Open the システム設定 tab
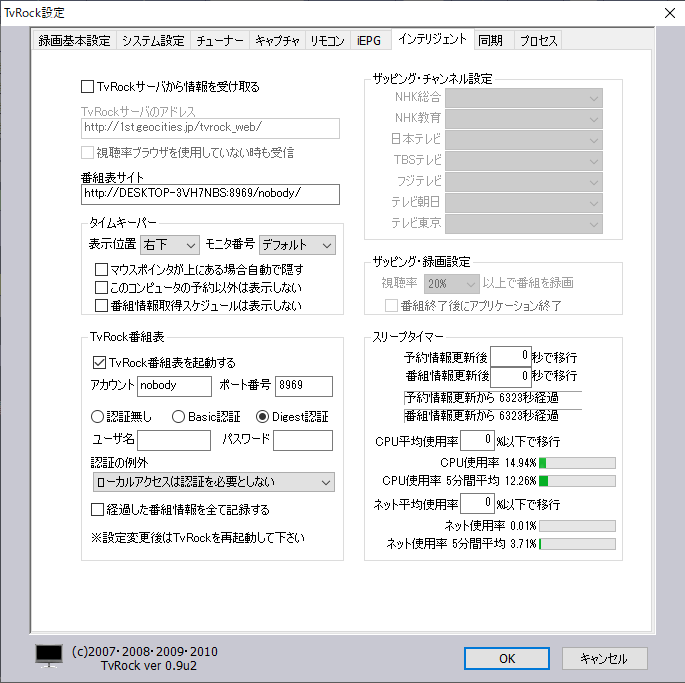 click(153, 41)
